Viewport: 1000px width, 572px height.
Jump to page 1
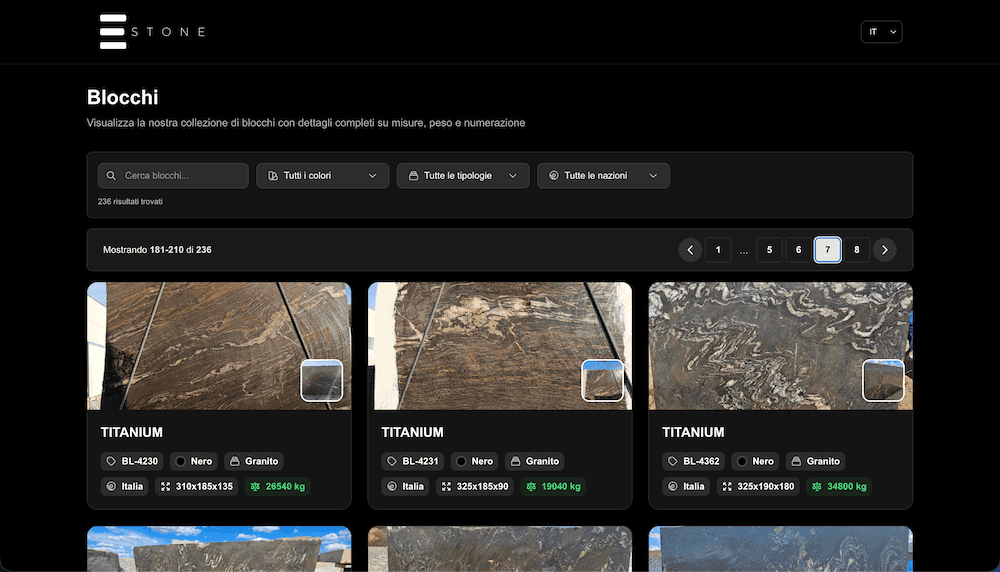click(x=718, y=250)
